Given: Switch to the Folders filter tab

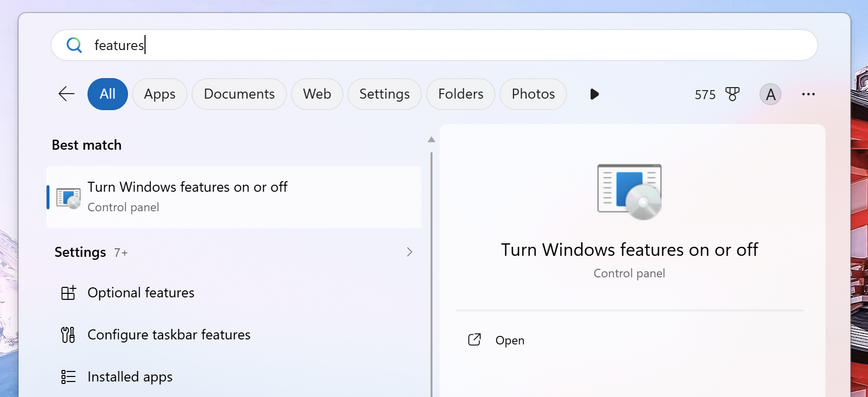Looking at the screenshot, I should 461,94.
